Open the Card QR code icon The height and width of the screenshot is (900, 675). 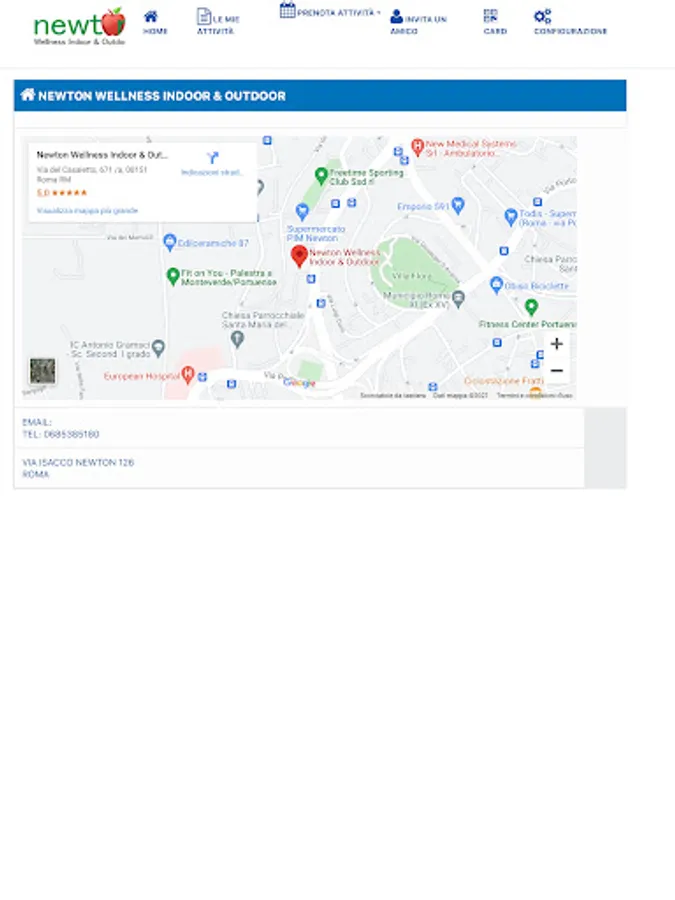coord(491,15)
